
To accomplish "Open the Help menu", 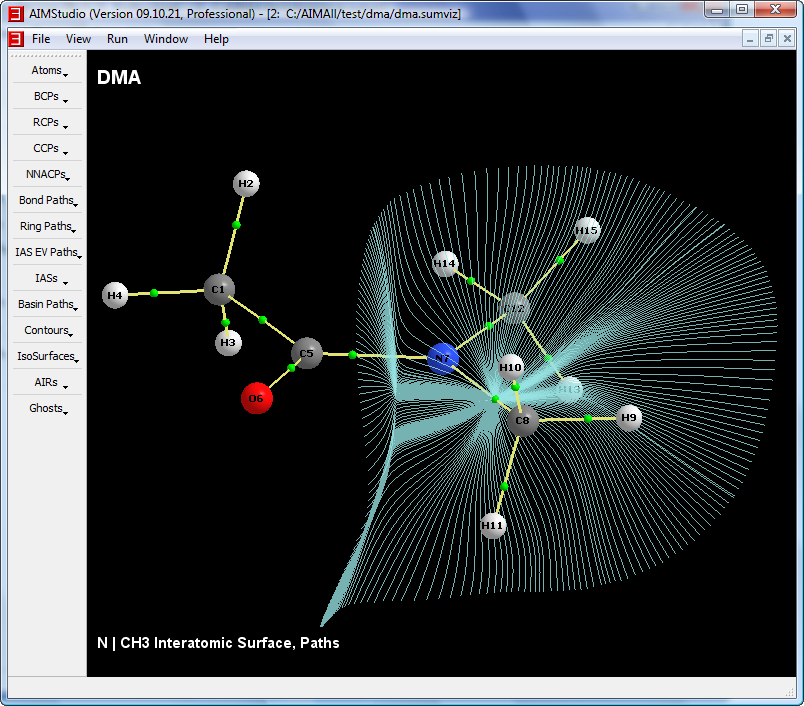I will [216, 39].
